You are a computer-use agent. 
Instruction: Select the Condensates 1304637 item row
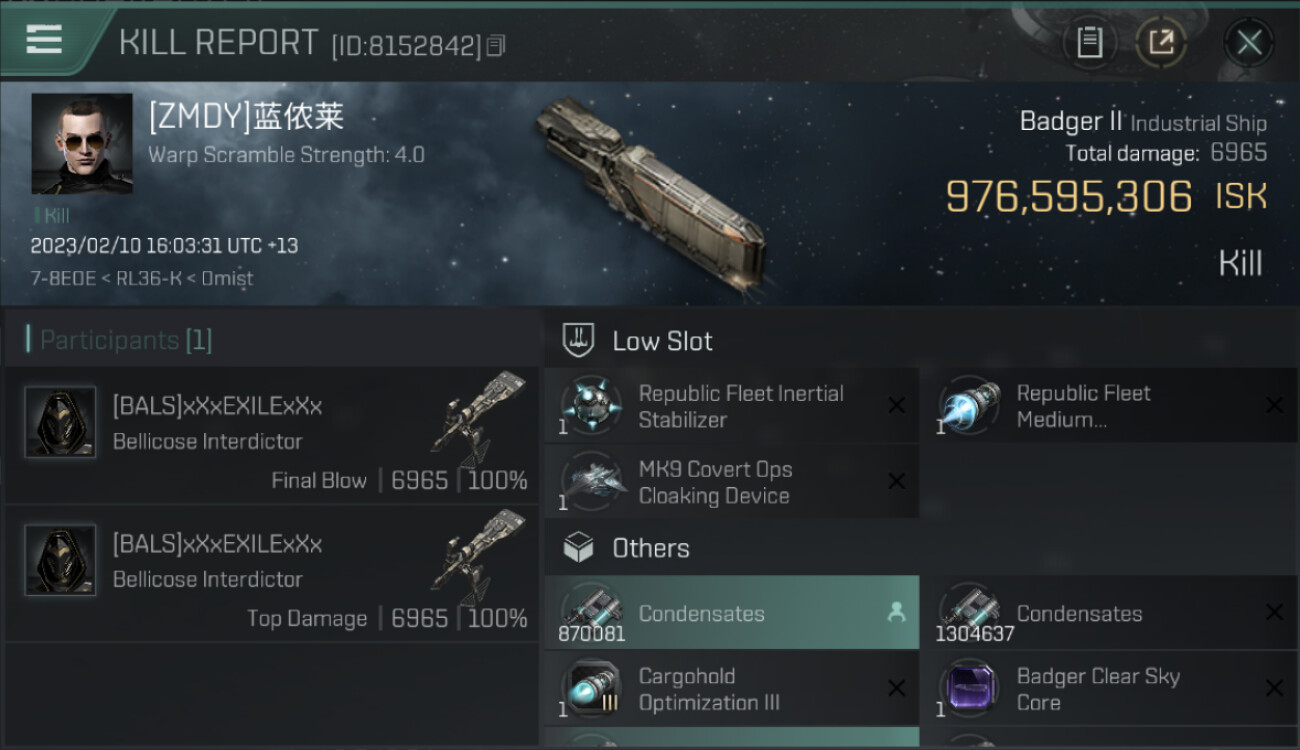[x=1110, y=613]
